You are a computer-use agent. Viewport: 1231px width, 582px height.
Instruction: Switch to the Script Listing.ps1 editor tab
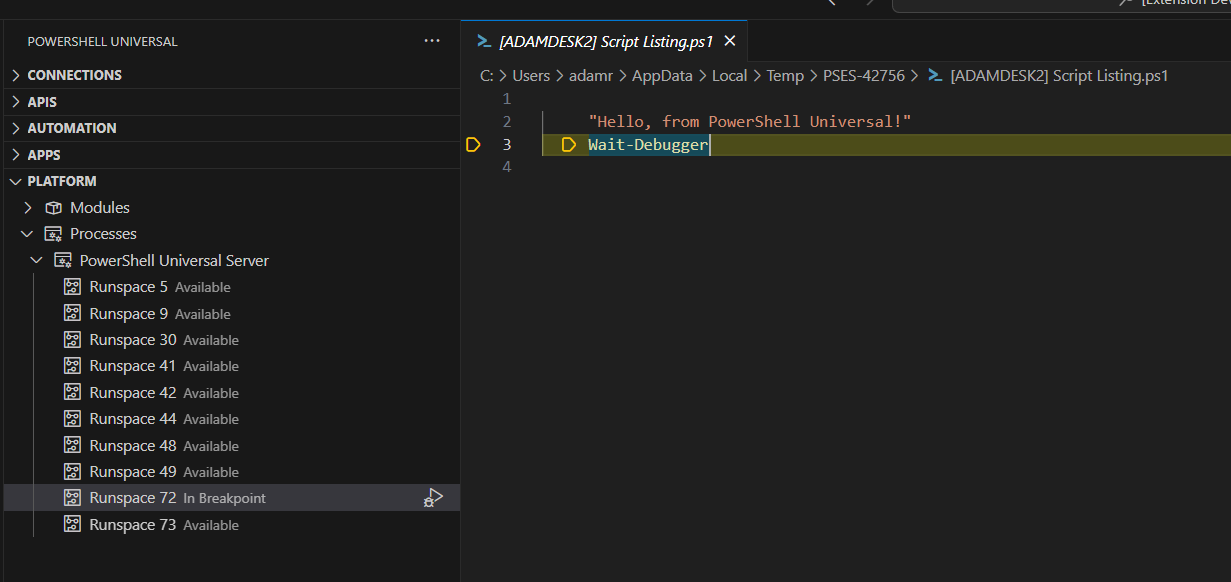point(605,41)
